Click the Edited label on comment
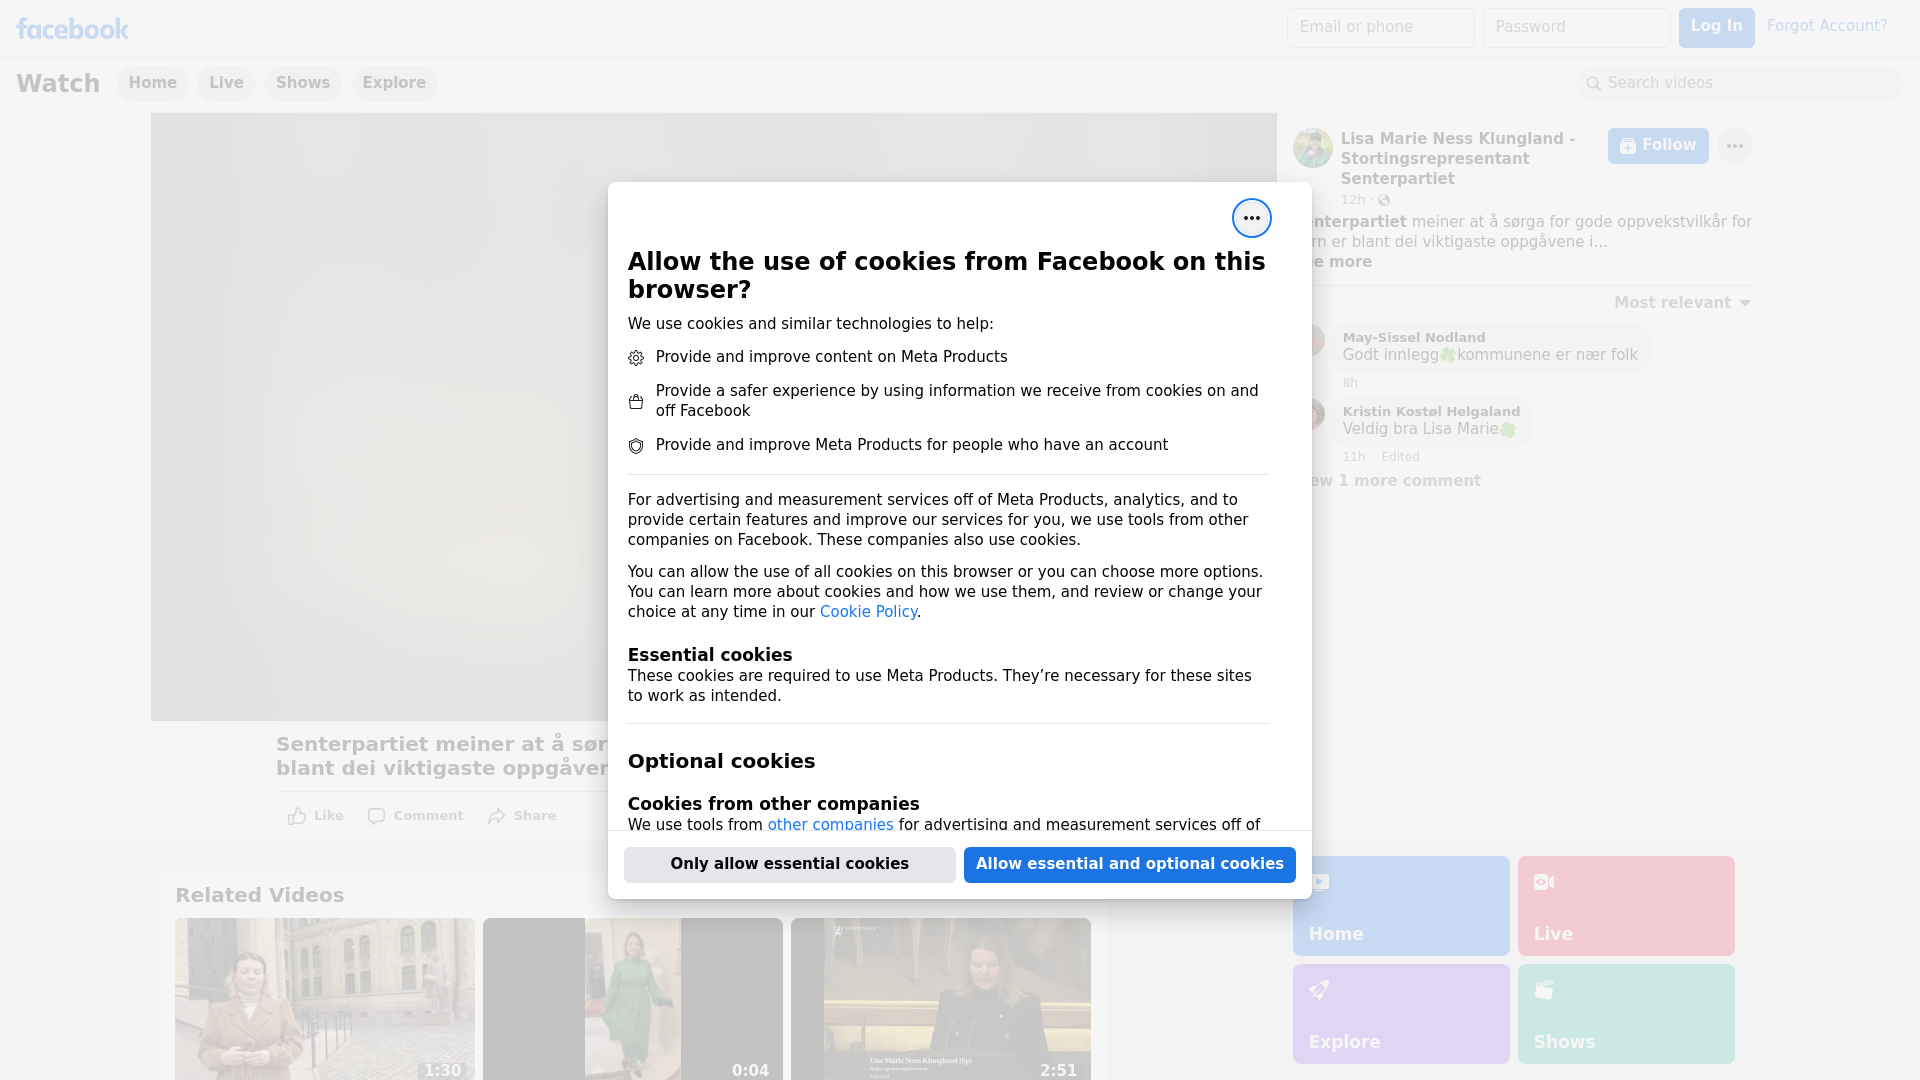The image size is (1920, 1080). click(1400, 457)
